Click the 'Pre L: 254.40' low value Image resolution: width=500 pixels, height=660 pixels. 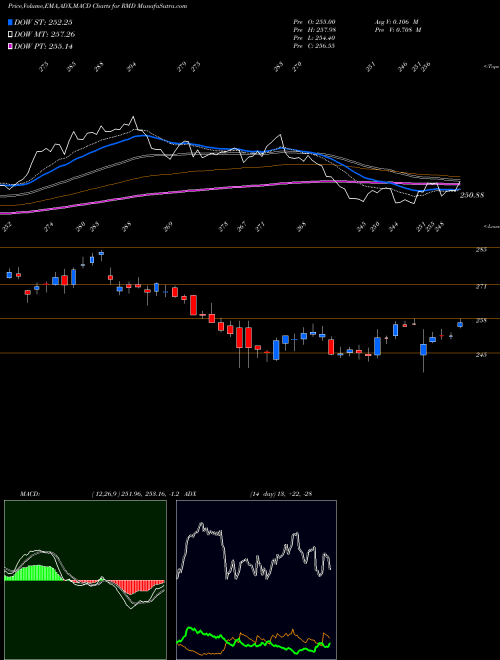point(314,38)
